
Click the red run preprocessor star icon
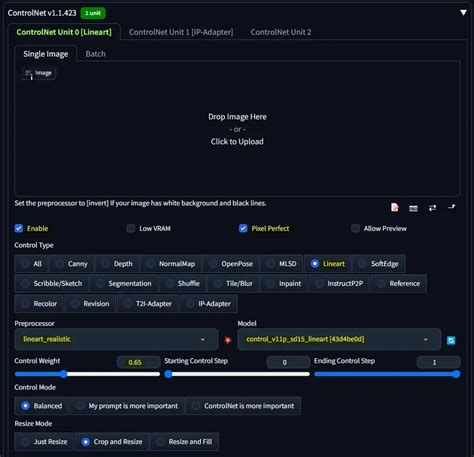click(x=228, y=340)
